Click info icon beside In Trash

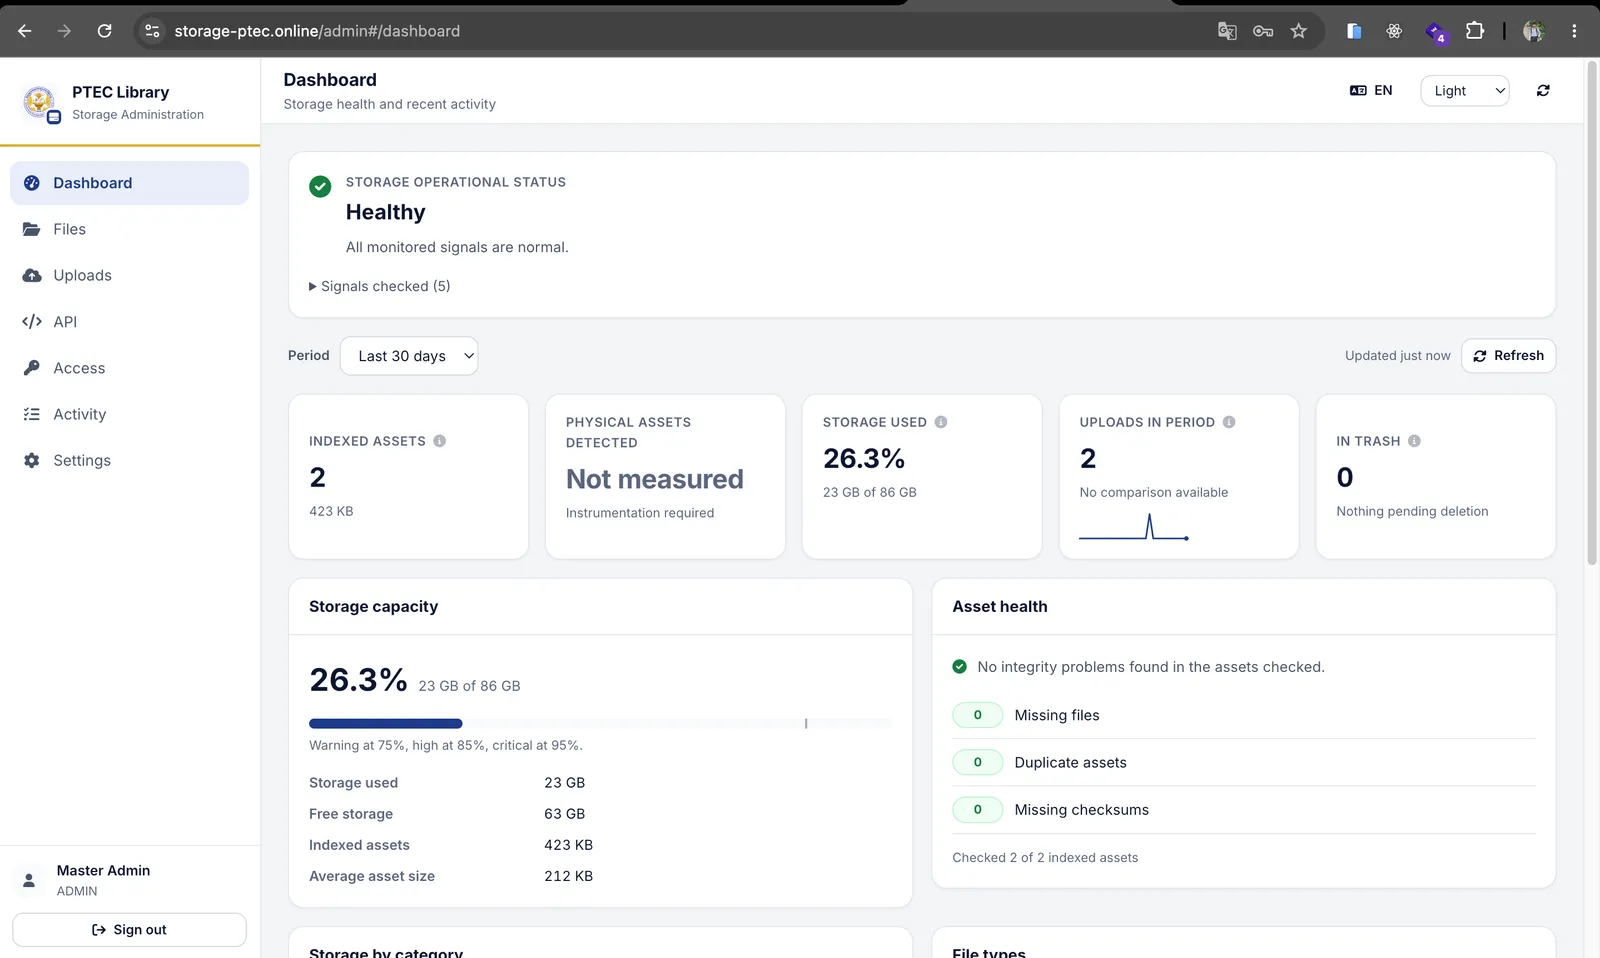(1414, 441)
